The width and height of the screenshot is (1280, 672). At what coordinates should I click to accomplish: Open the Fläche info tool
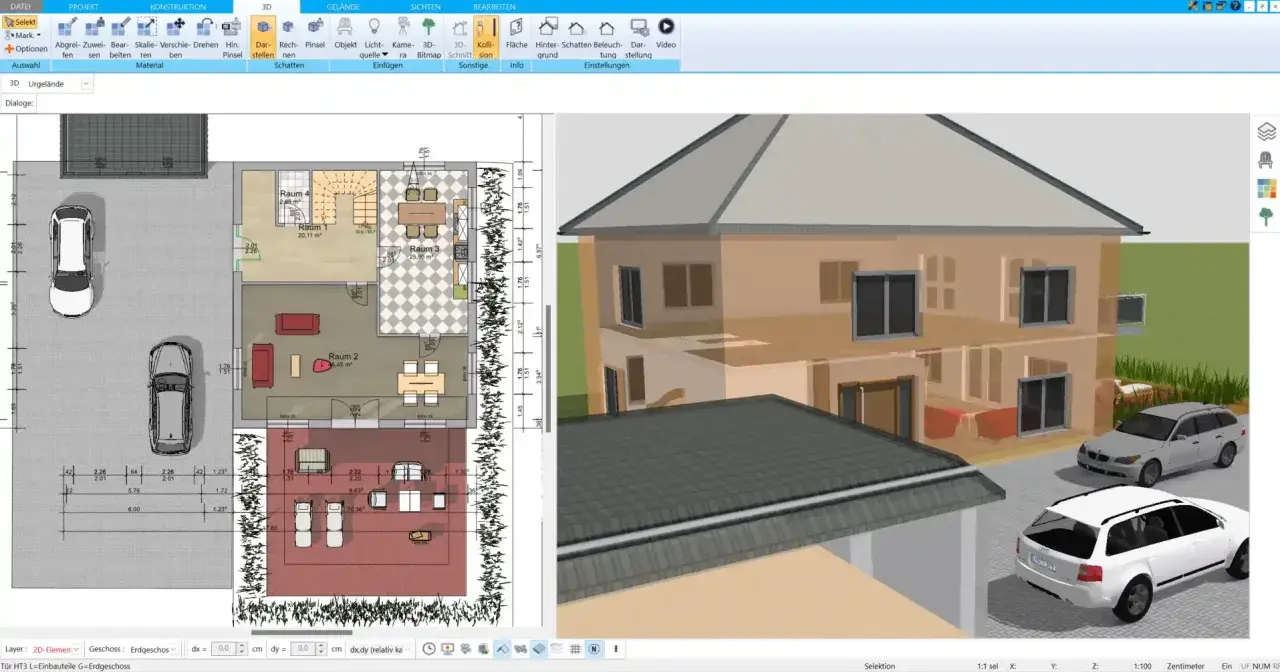(x=516, y=33)
